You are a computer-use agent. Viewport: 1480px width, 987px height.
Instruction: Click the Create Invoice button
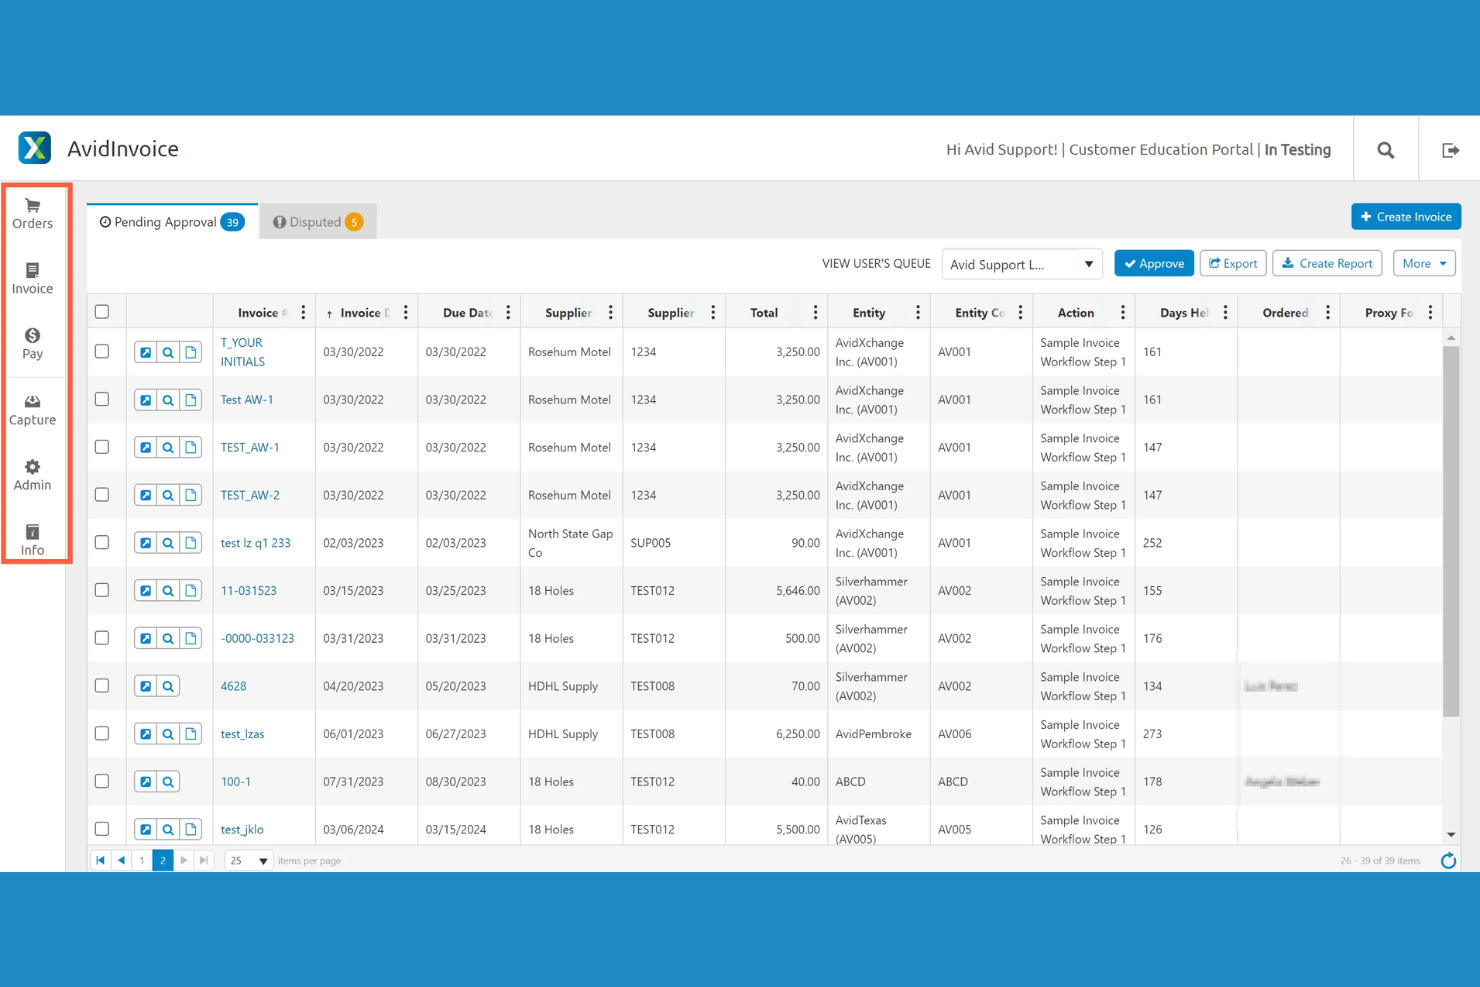1405,216
